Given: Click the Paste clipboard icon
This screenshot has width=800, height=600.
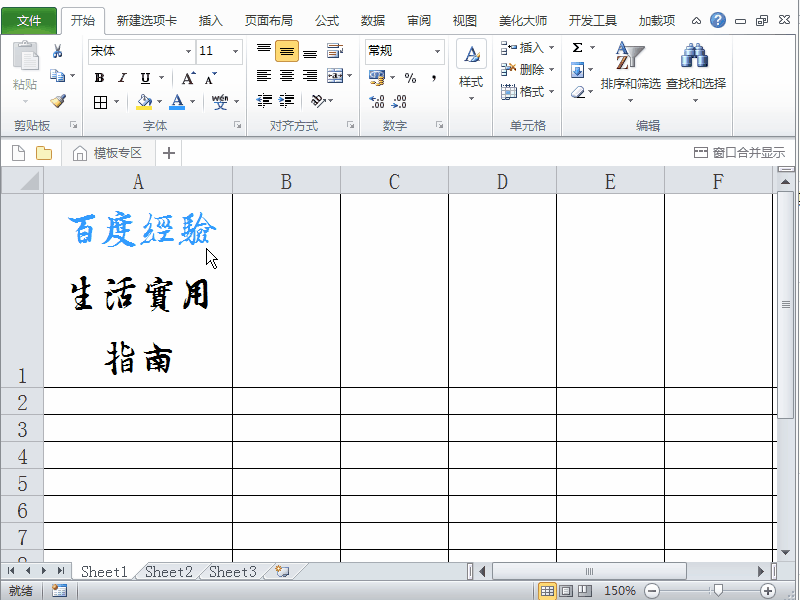Looking at the screenshot, I should coord(25,56).
